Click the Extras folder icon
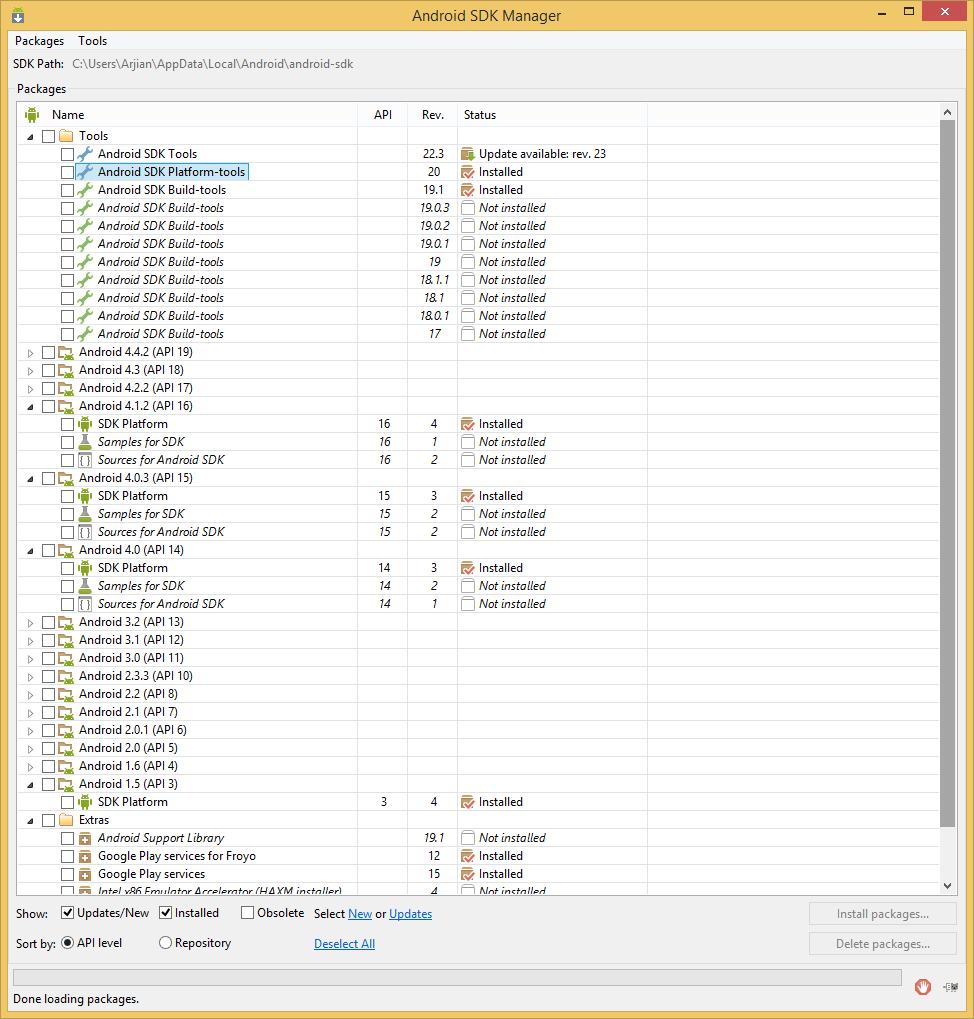 click(x=66, y=820)
